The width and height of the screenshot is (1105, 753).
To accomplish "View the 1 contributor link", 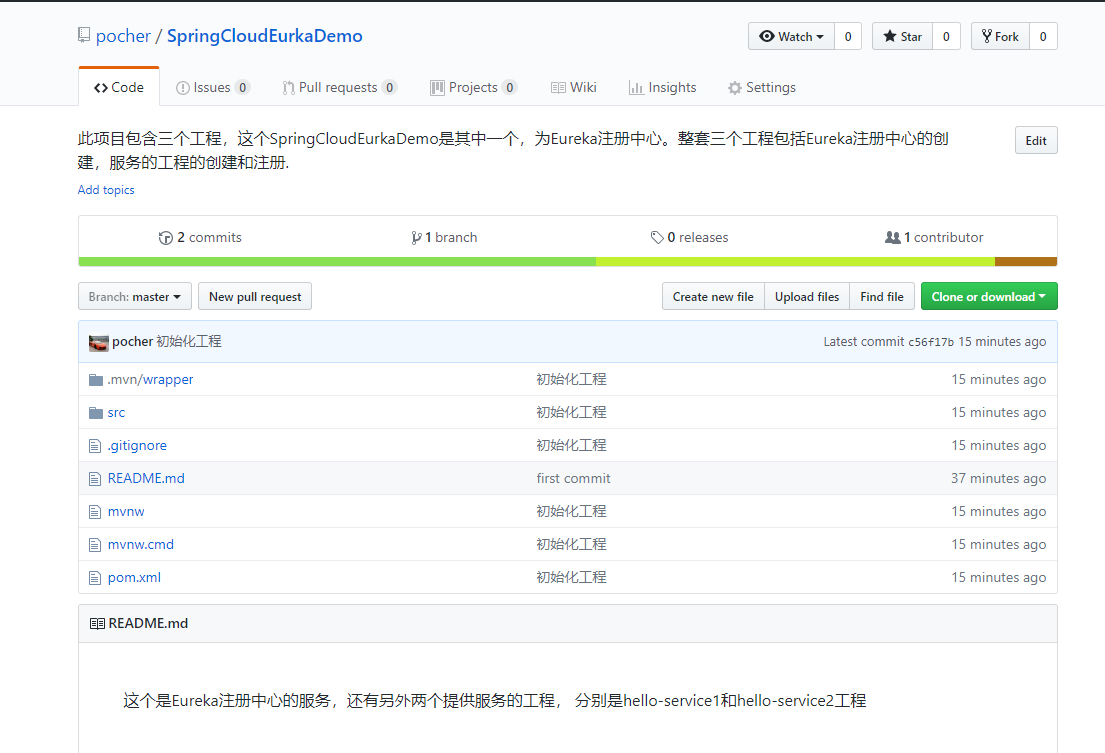I will tap(934, 237).
